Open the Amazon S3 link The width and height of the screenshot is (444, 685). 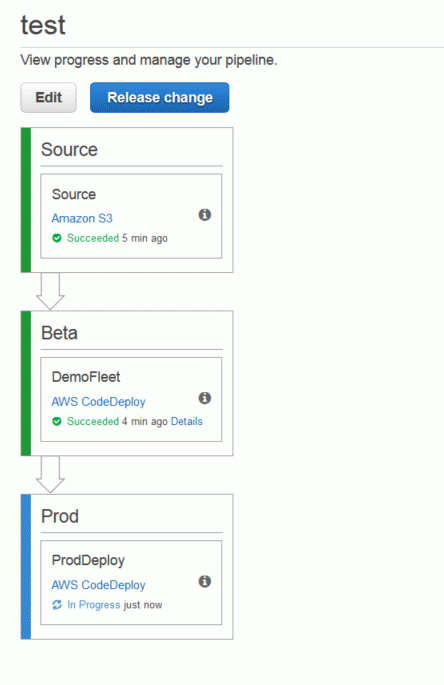tap(82, 218)
